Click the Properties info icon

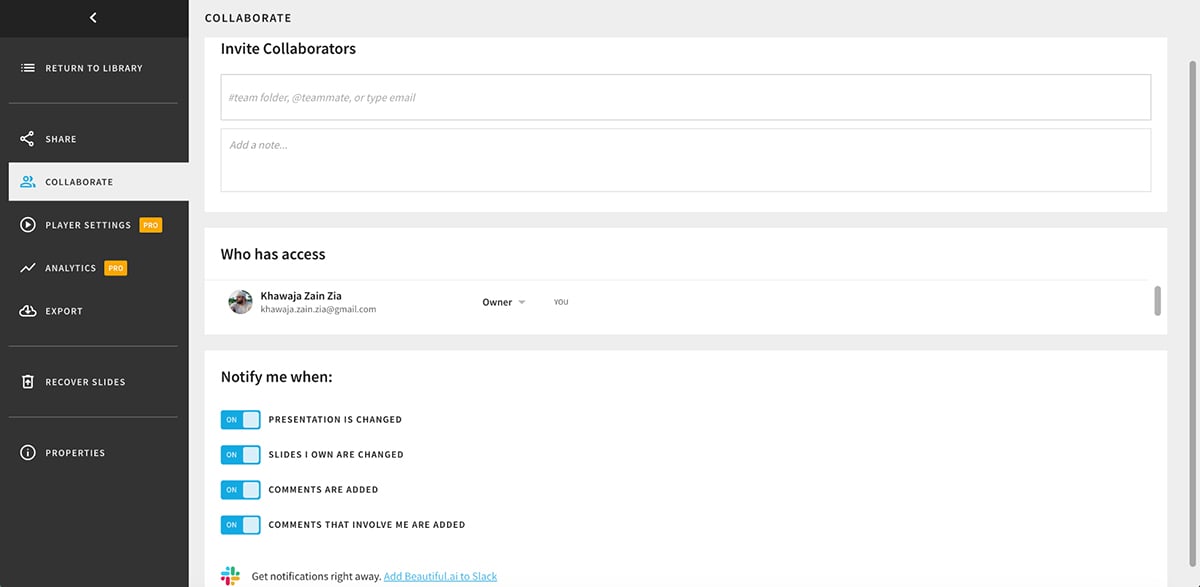[28, 453]
